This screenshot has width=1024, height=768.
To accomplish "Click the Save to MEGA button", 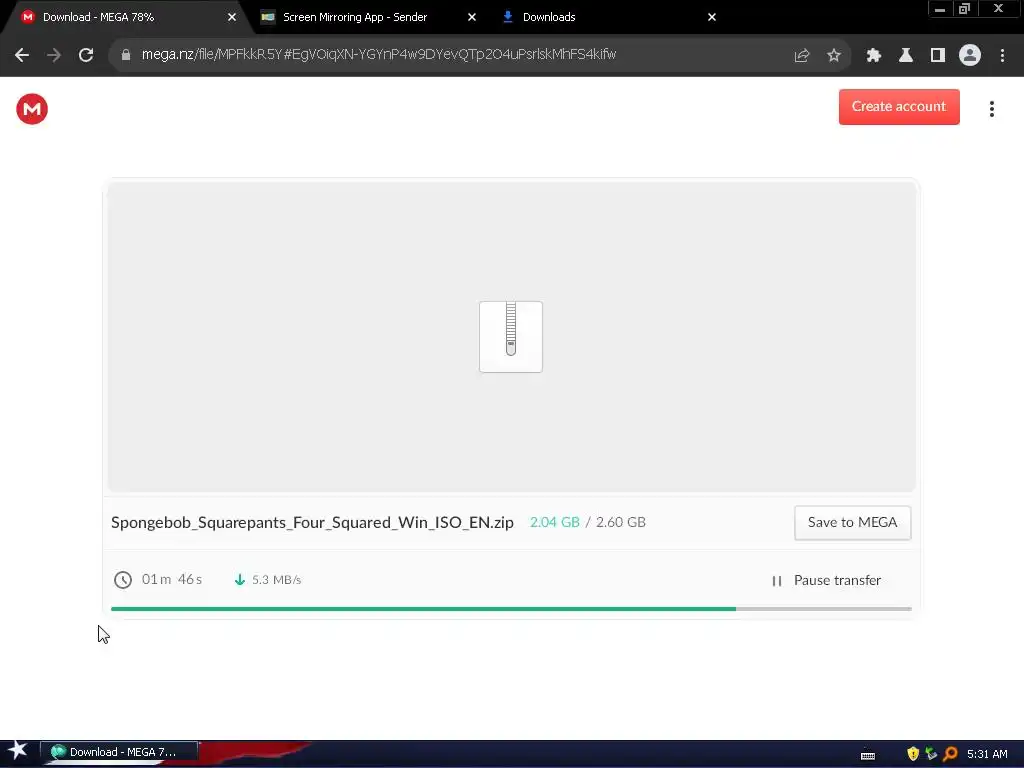I will (x=852, y=523).
